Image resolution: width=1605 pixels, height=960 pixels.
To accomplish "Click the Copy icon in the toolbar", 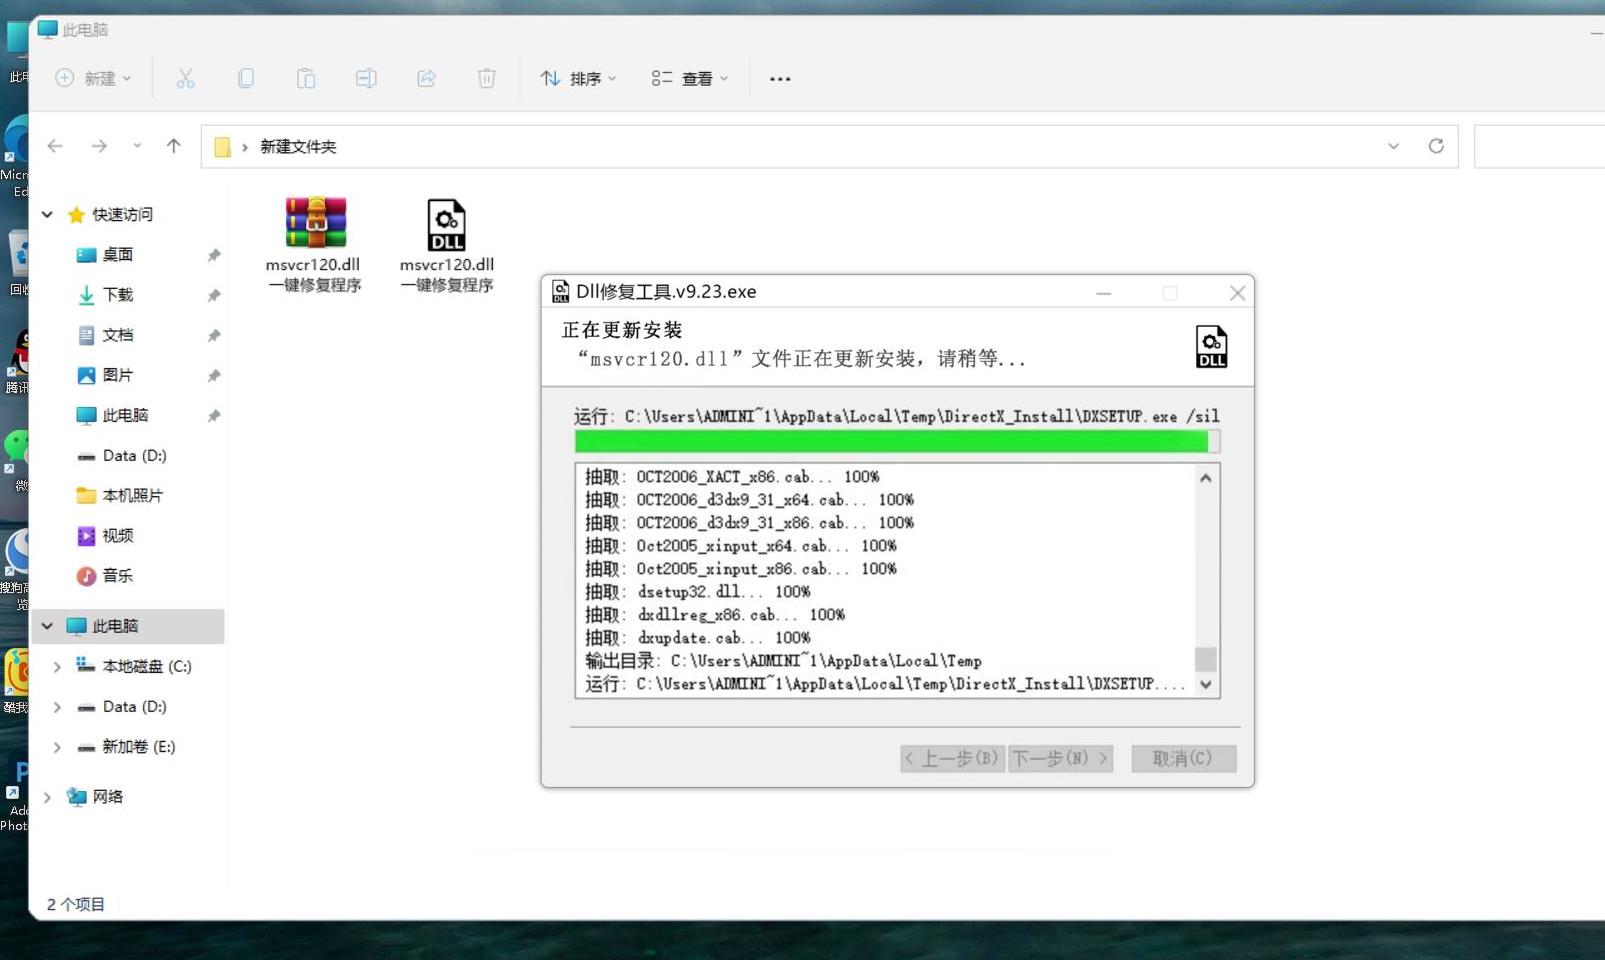I will click(246, 78).
